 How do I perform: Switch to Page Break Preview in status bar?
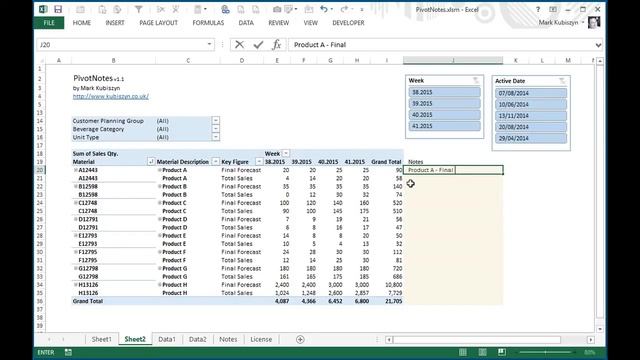tap(502, 352)
